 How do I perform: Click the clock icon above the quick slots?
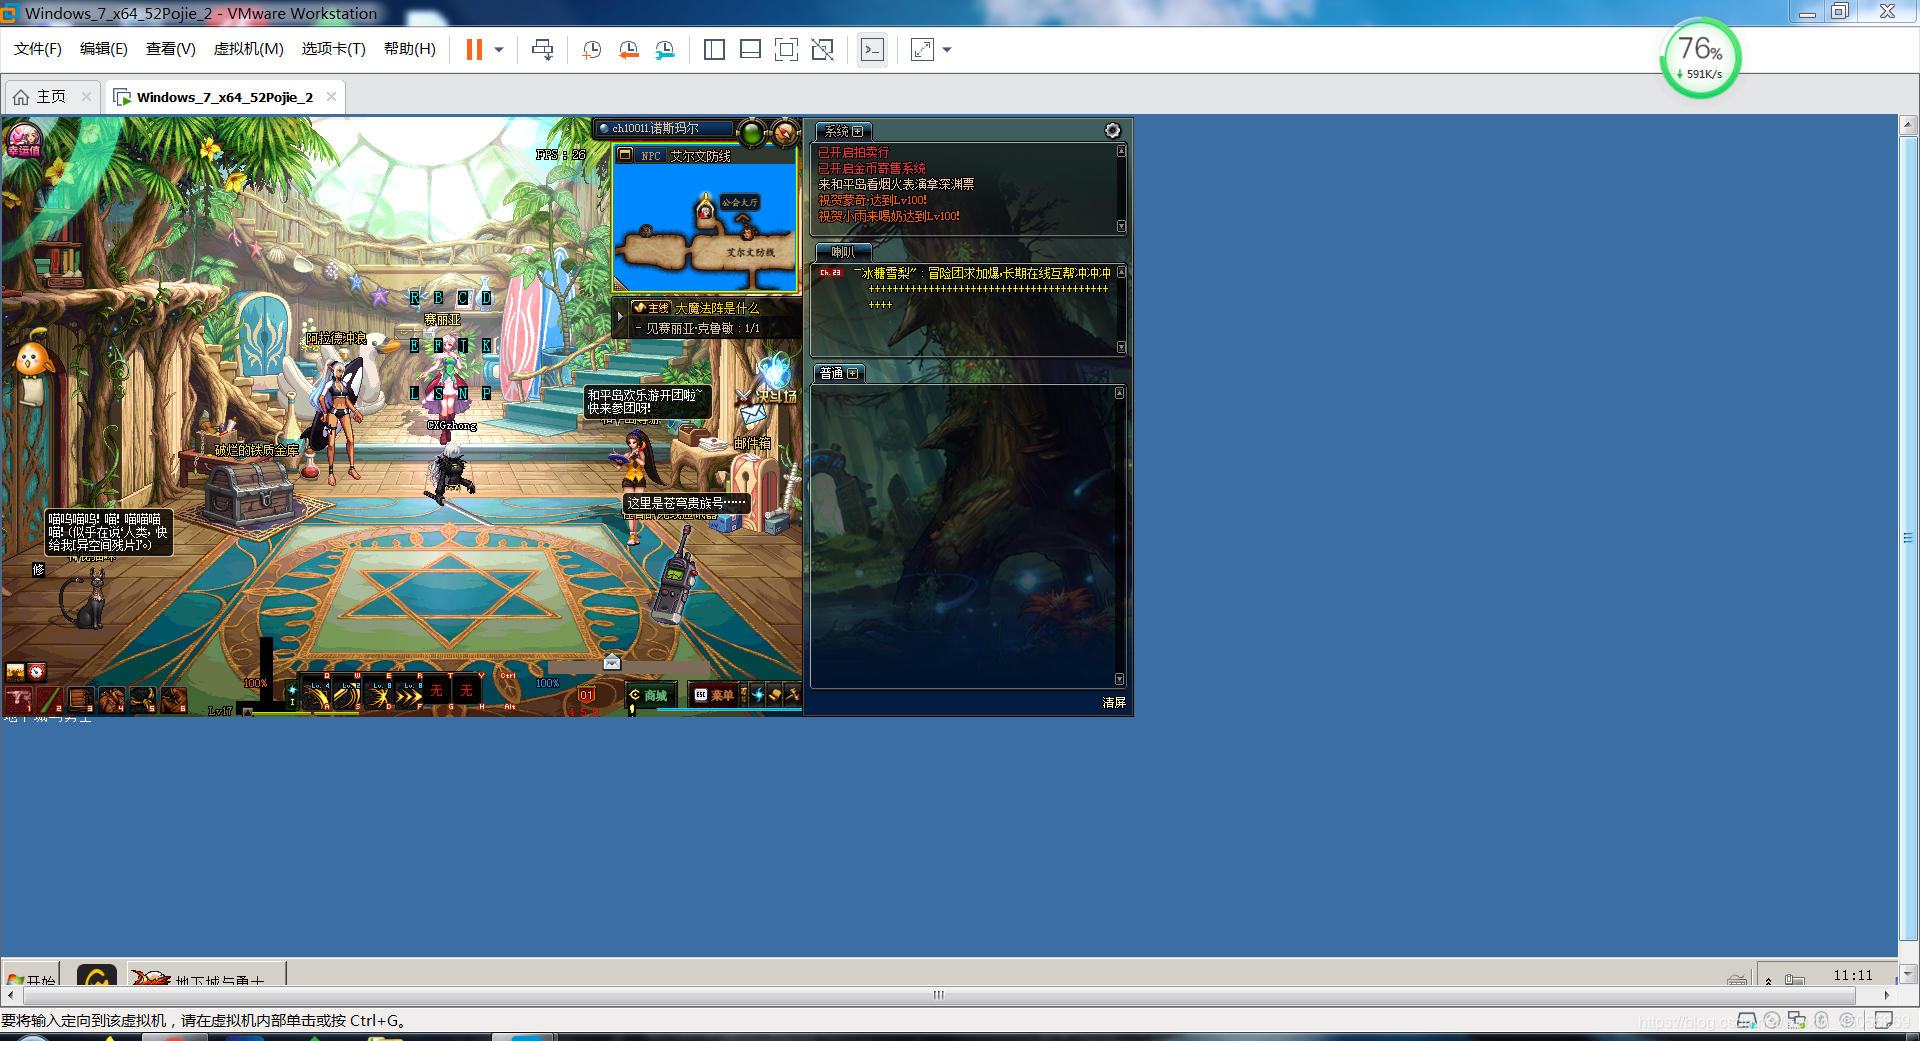37,672
